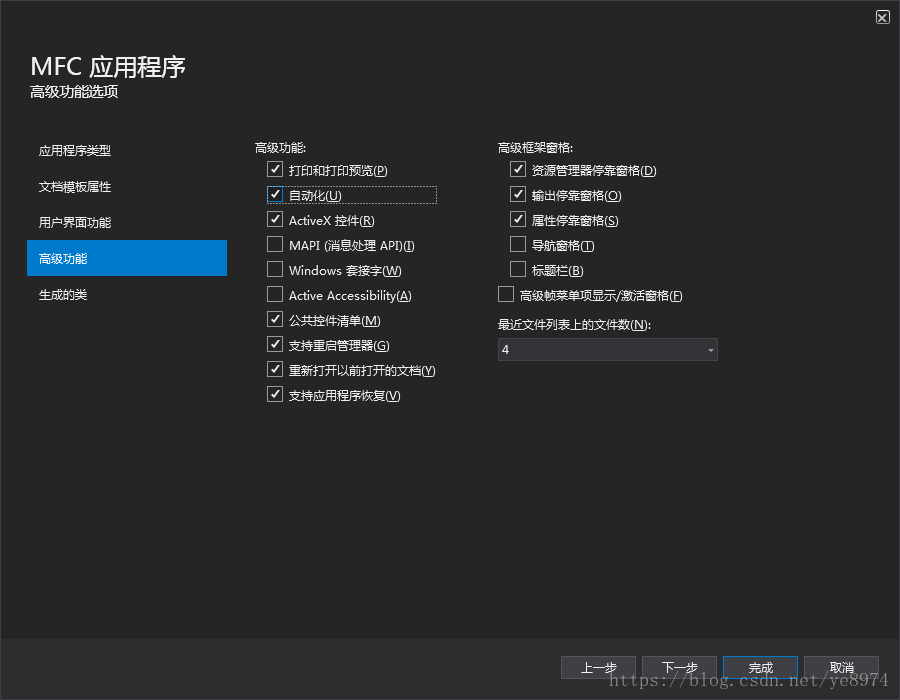Close the MFC wizard dialog

882,17
